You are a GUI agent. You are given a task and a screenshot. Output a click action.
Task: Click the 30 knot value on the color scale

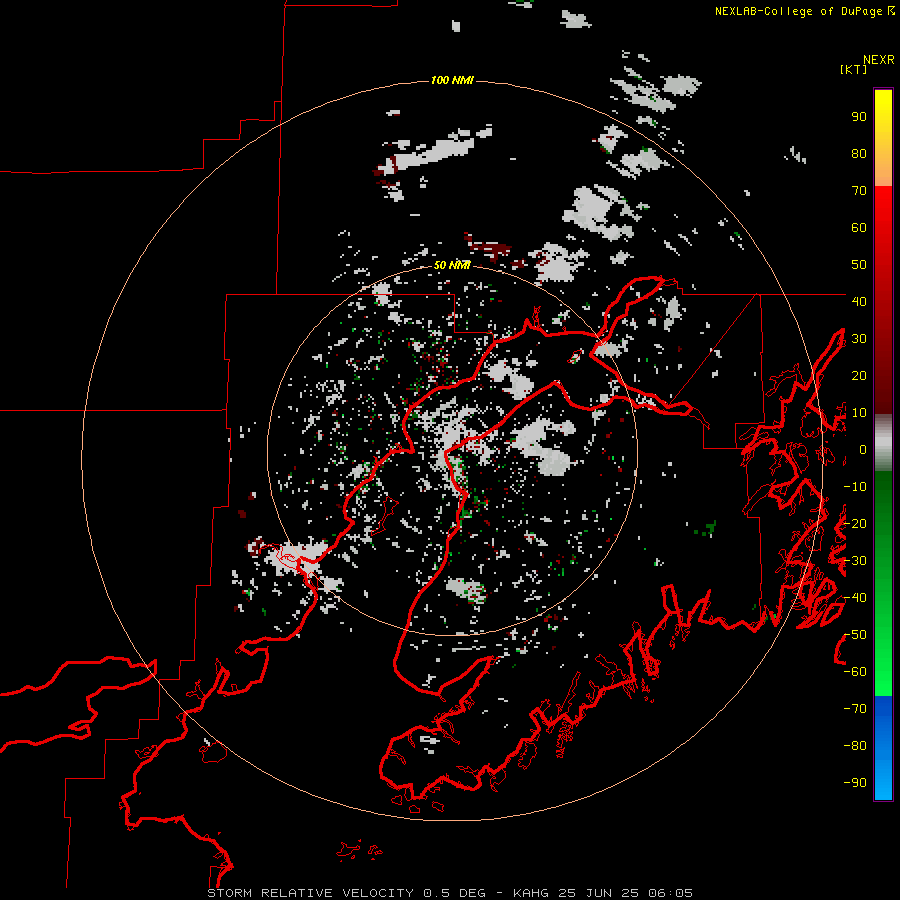pos(859,339)
